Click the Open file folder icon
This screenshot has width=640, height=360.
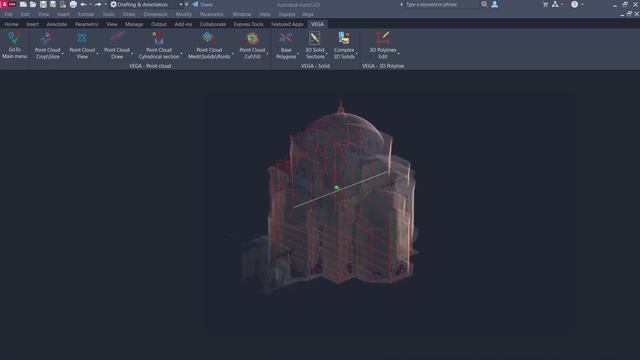[x=33, y=4]
